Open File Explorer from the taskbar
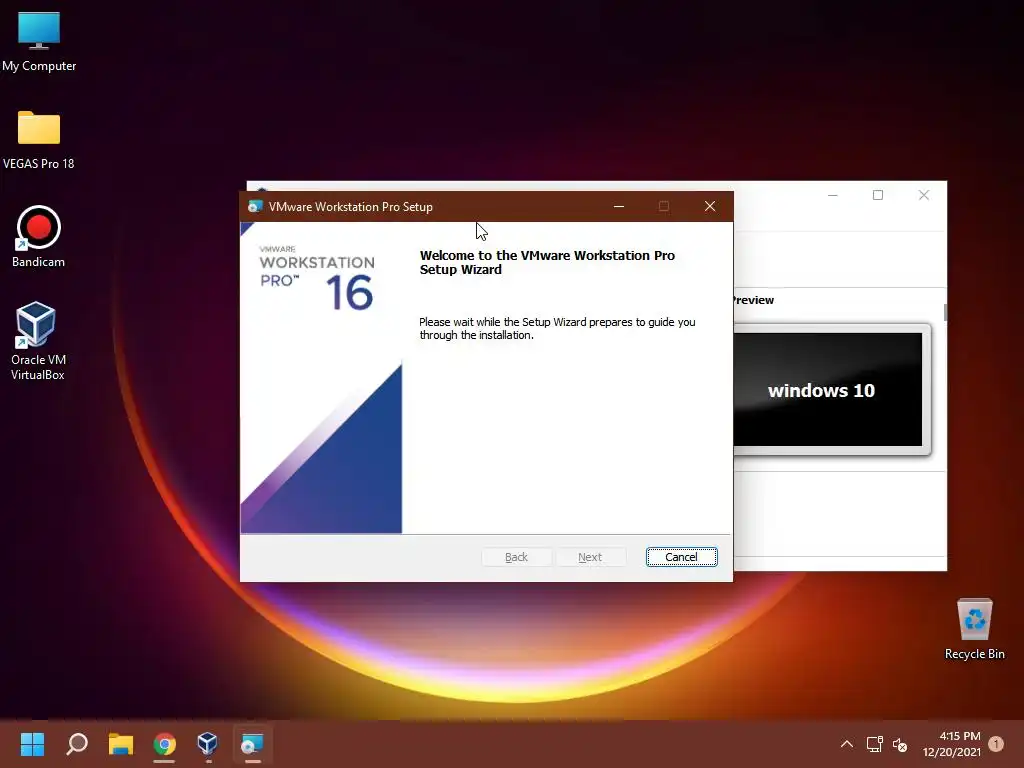This screenshot has height=768, width=1024. coord(121,744)
